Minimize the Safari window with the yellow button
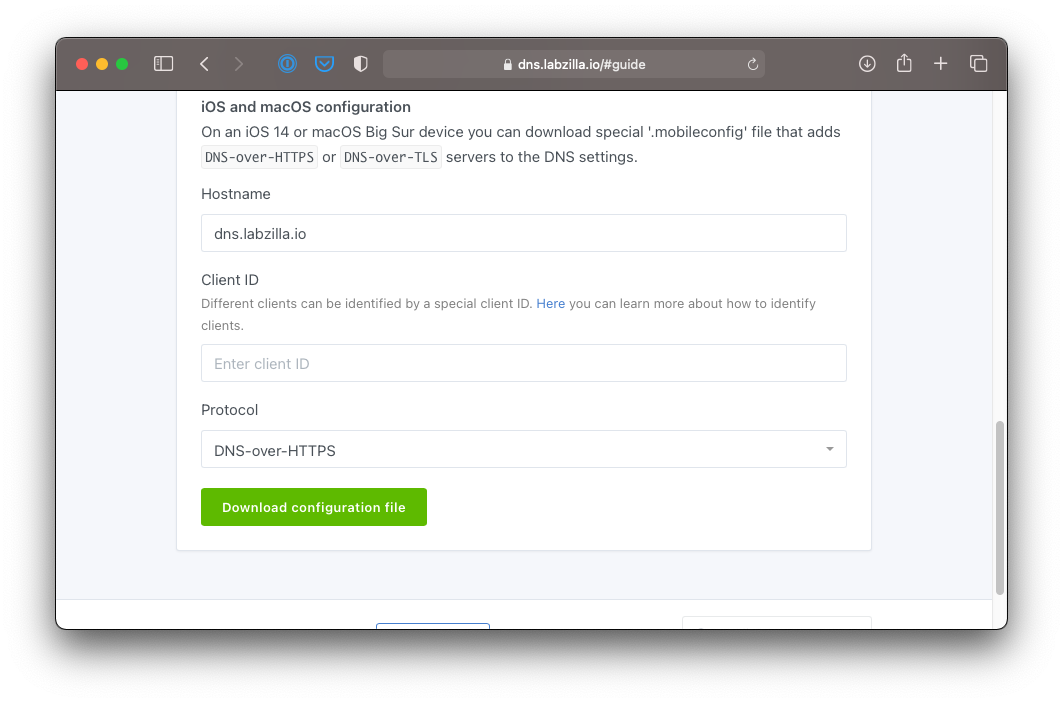Screen dimensions: 1063x703 pos(102,64)
